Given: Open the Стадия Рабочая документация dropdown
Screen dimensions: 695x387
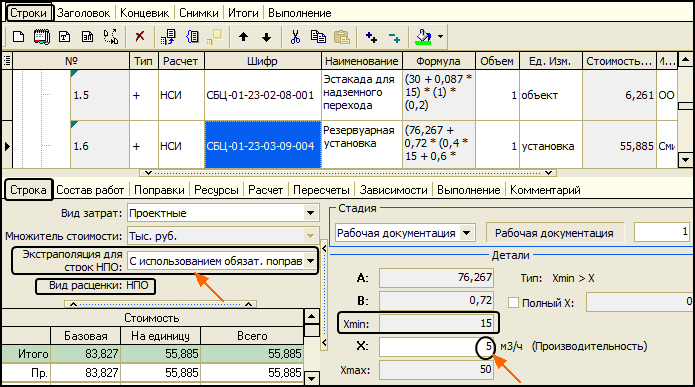Looking at the screenshot, I should pos(467,233).
